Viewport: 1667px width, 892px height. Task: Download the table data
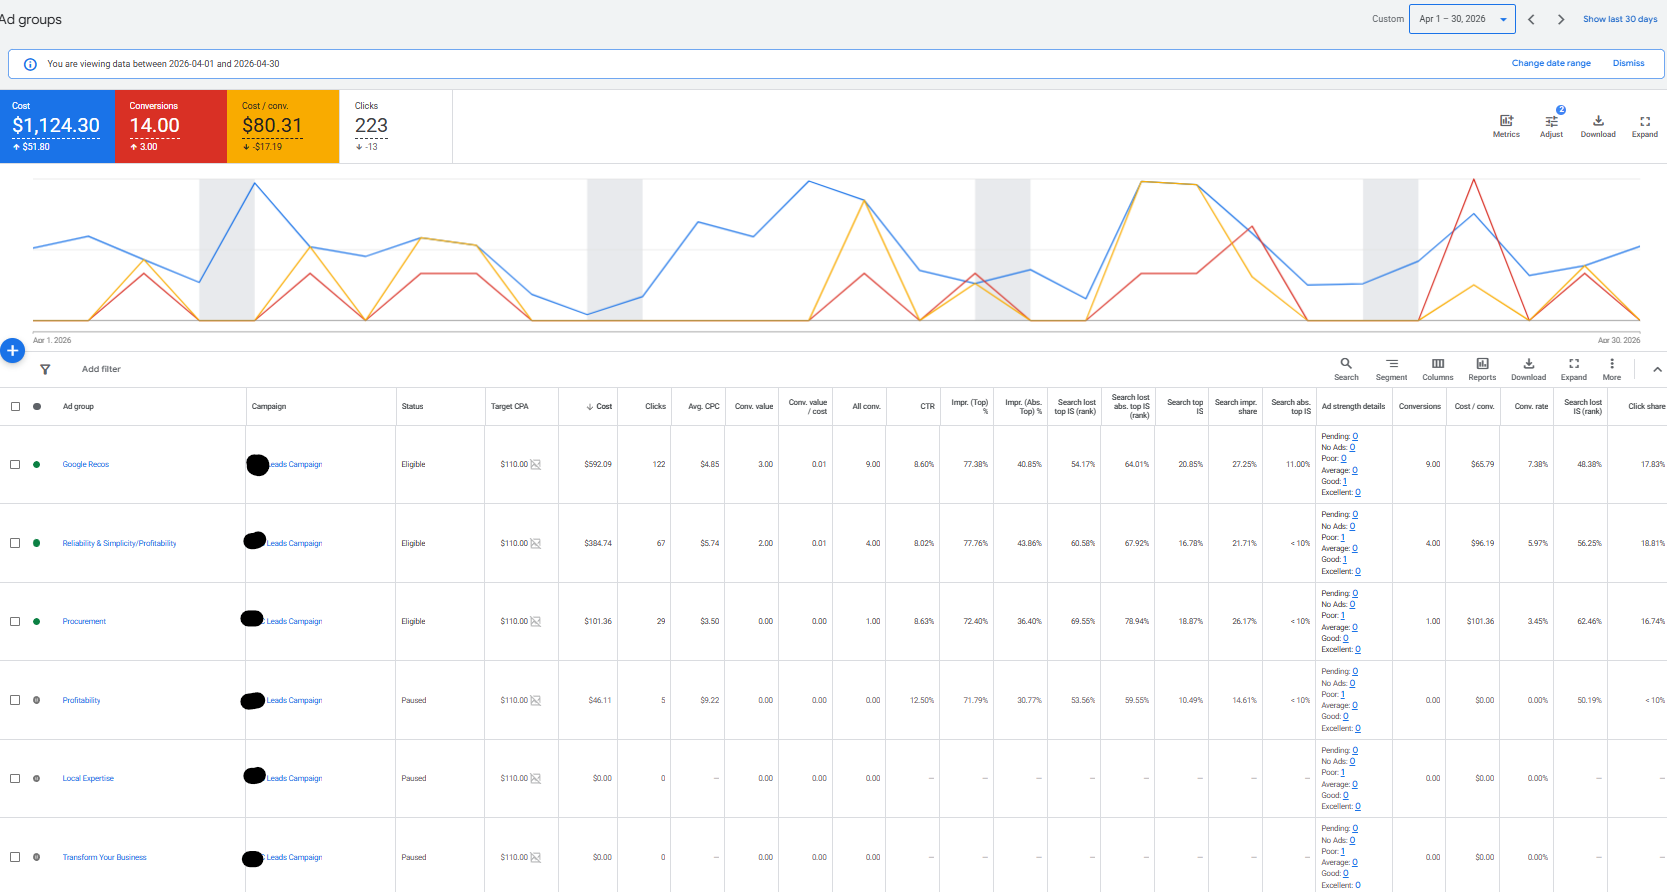(x=1528, y=369)
